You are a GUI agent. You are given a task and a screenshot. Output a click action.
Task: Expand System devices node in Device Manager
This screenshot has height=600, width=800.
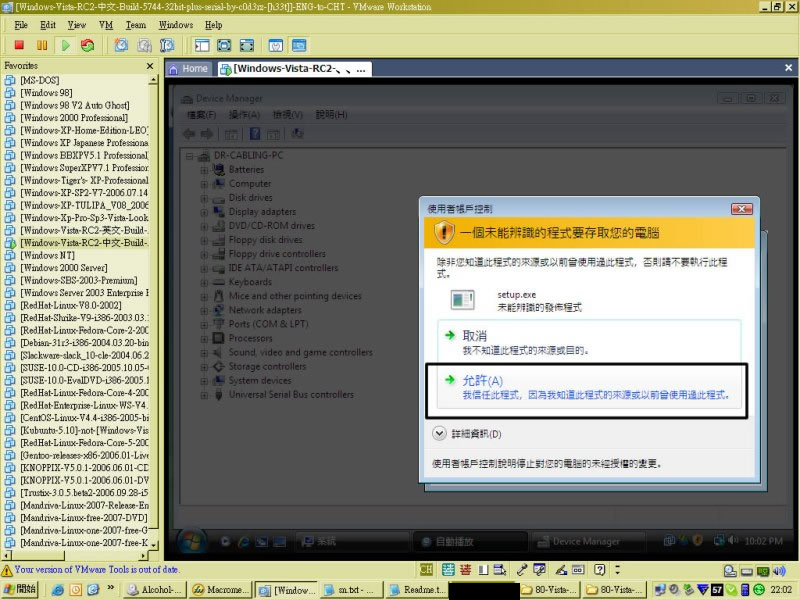click(x=204, y=381)
